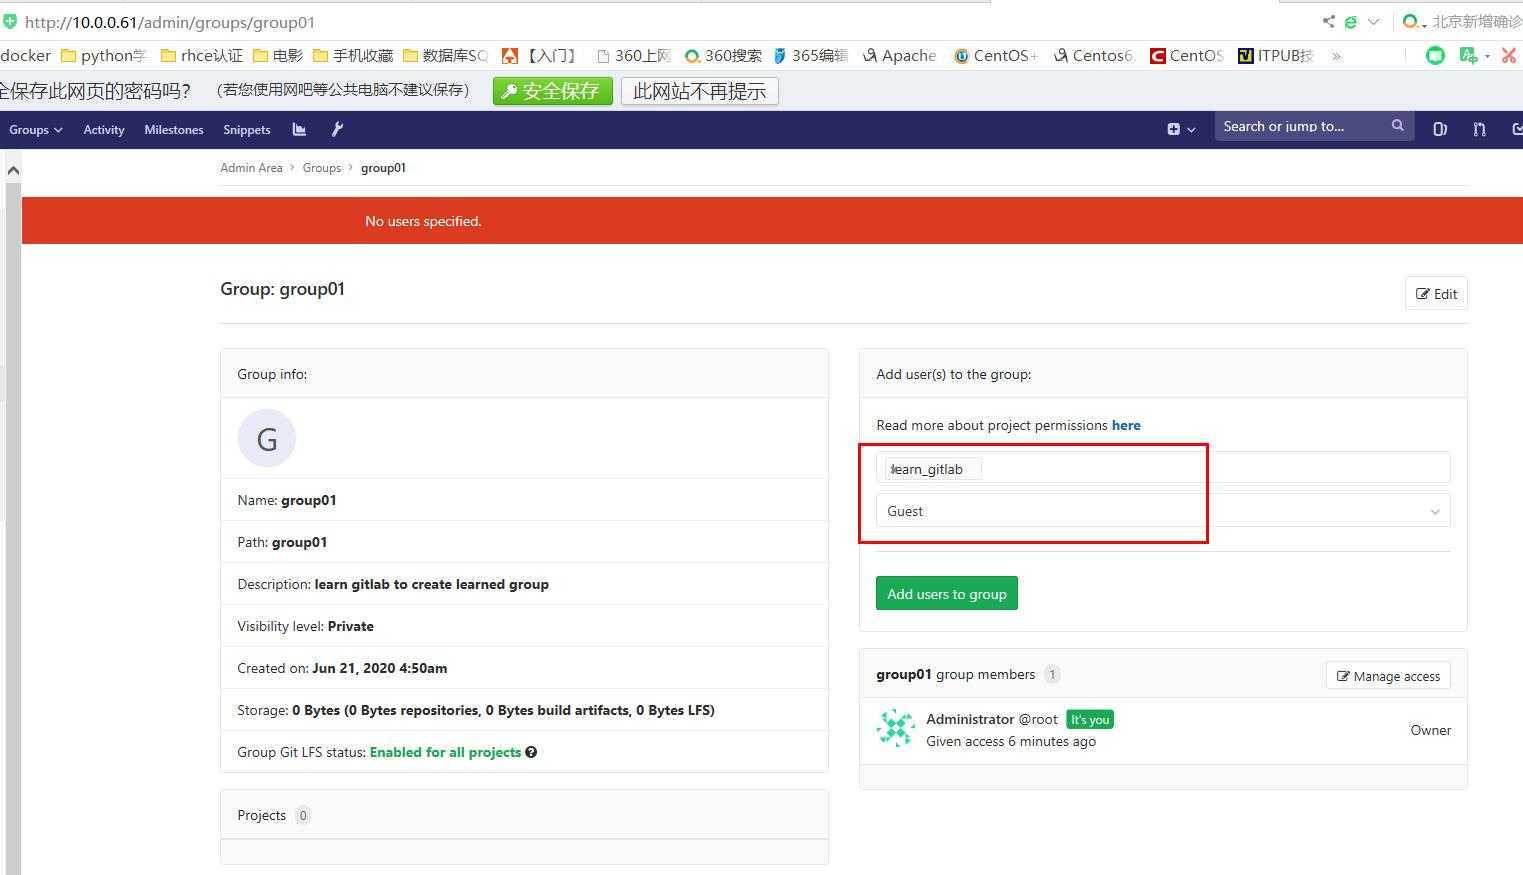Click the Storage 0 Bytes row
This screenshot has width=1523, height=875.
524,710
